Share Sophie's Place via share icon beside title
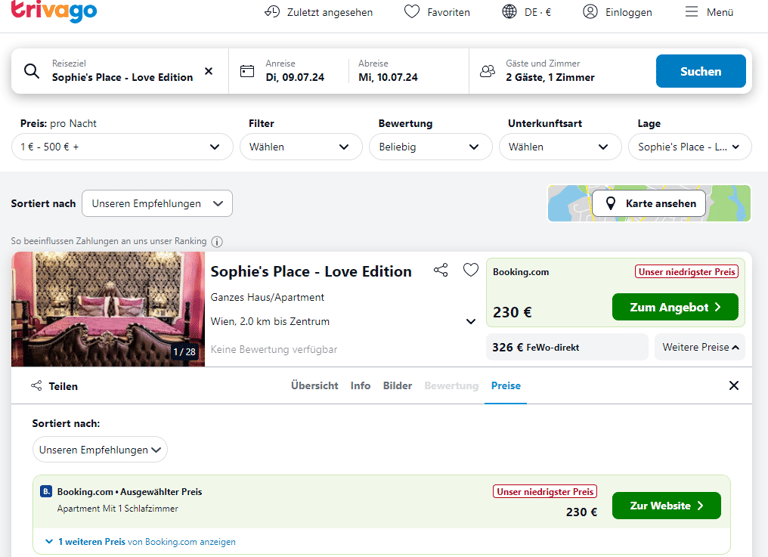 [x=441, y=270]
